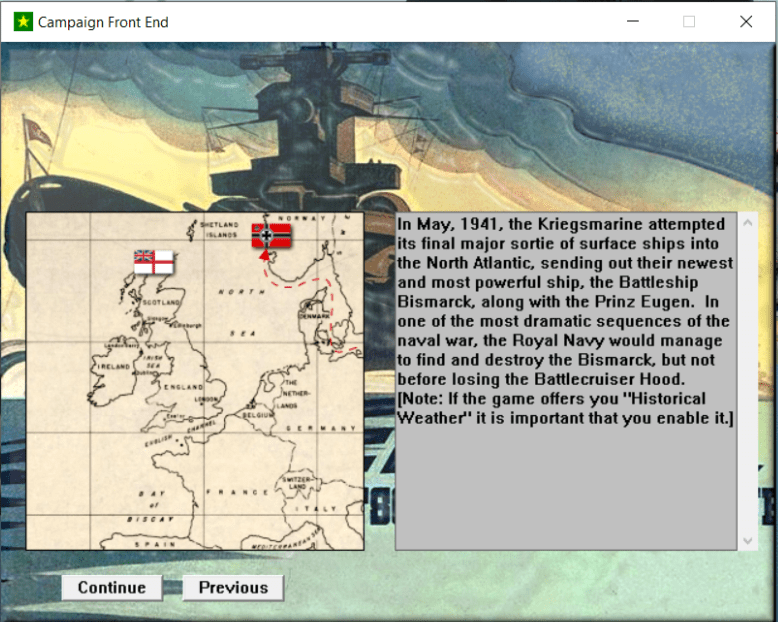The width and height of the screenshot is (780, 622).
Task: Click the campaign briefing text box
Action: click(566, 381)
